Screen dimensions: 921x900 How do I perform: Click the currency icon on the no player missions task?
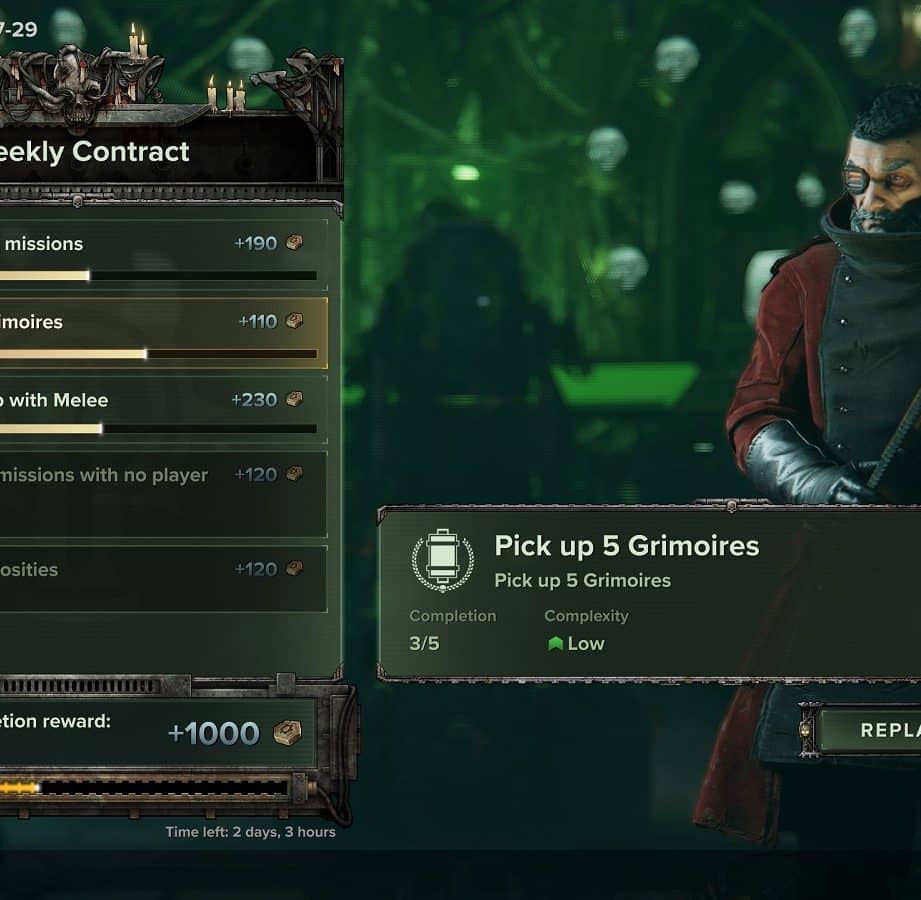pos(294,473)
